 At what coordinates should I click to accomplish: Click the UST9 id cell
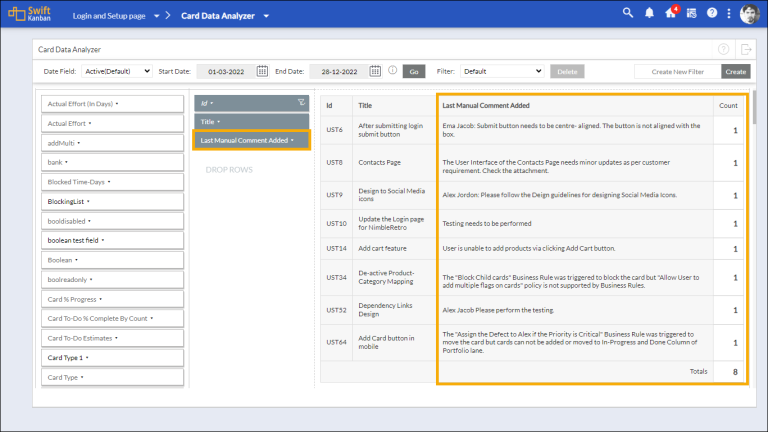[335, 194]
